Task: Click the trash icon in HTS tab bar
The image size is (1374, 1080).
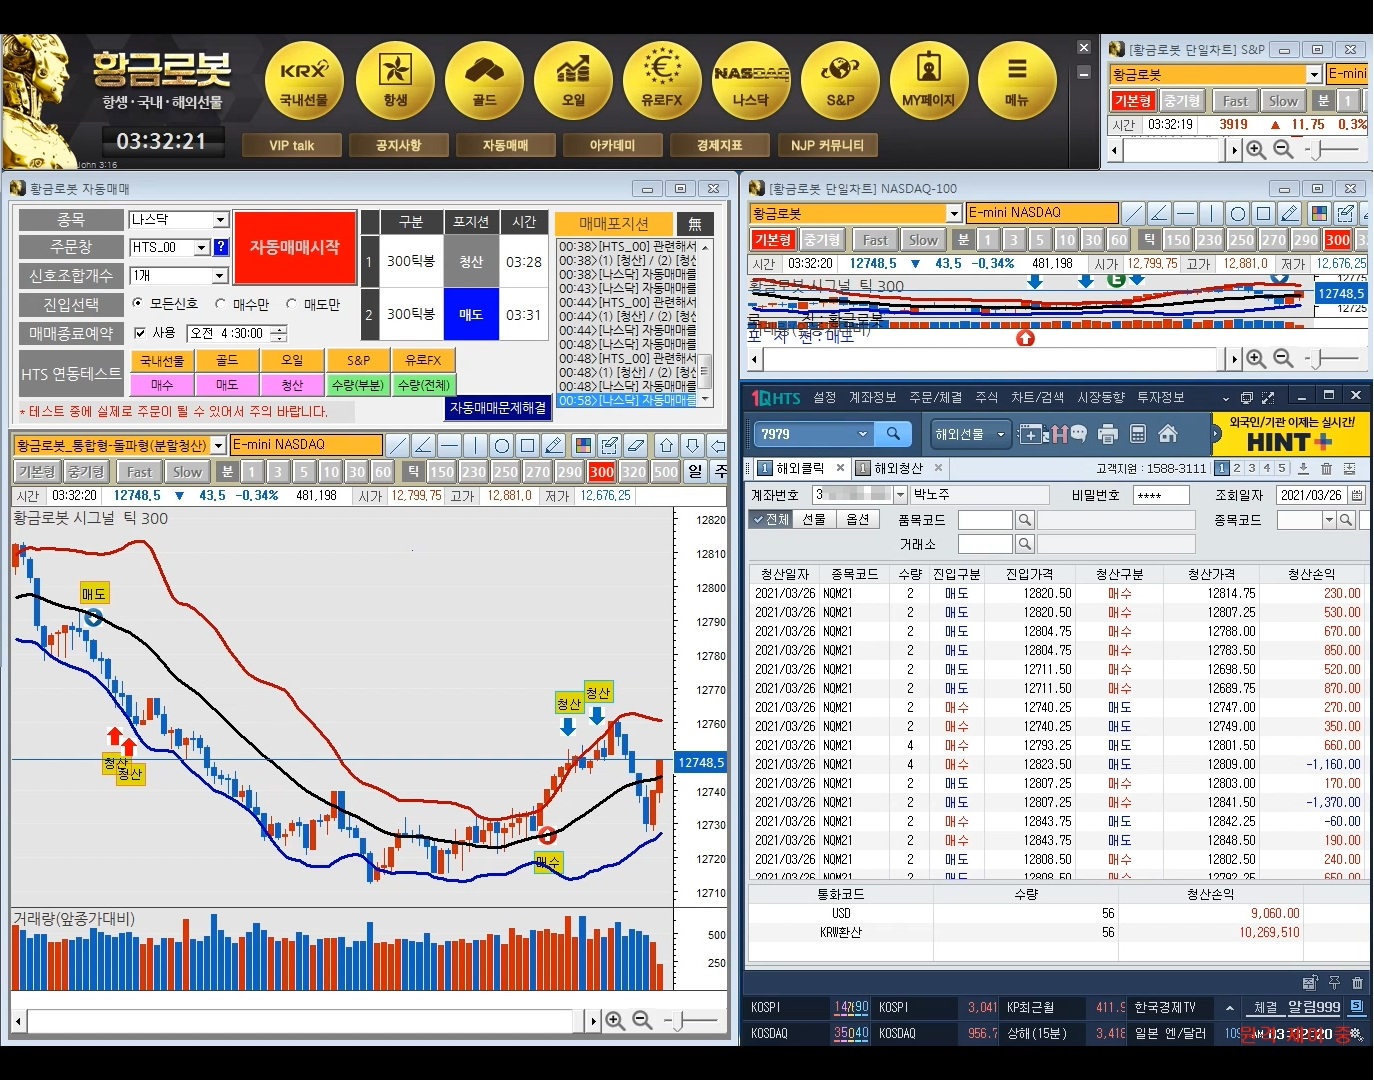Action: pyautogui.click(x=1326, y=468)
